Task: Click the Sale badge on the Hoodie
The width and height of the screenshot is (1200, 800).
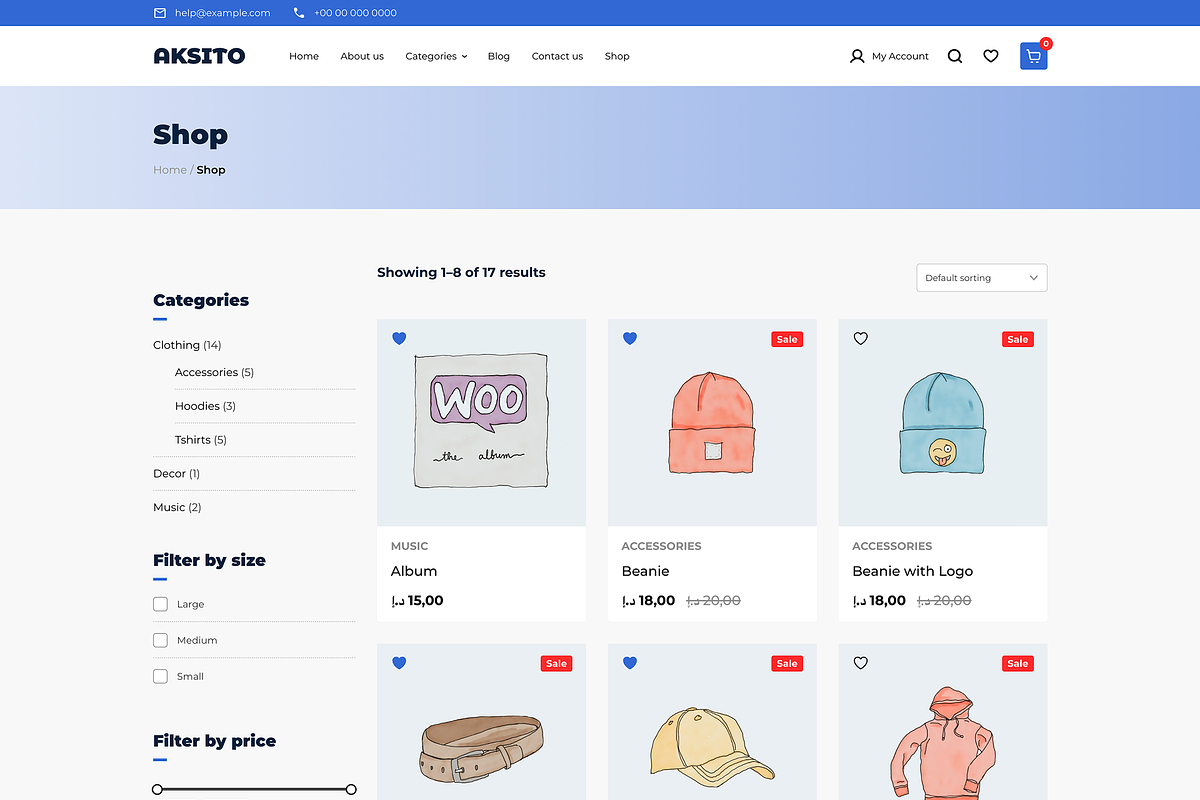Action: 1018,663
